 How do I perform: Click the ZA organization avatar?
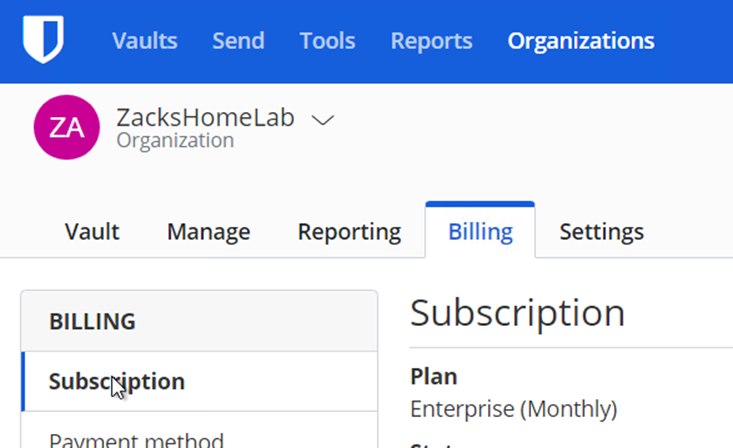click(67, 127)
